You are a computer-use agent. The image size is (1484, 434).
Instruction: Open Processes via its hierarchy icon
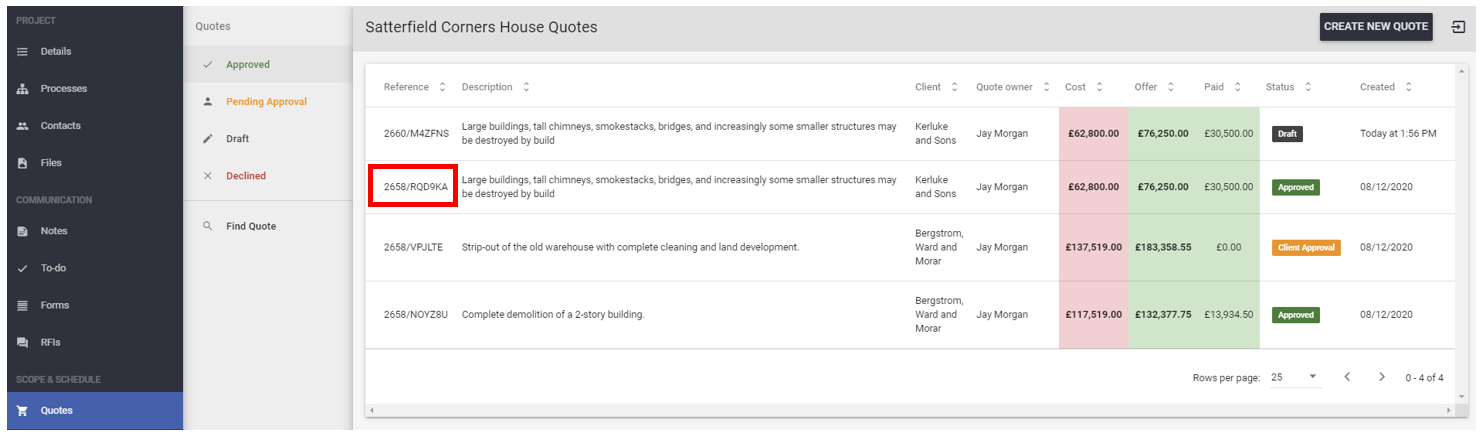(x=23, y=89)
